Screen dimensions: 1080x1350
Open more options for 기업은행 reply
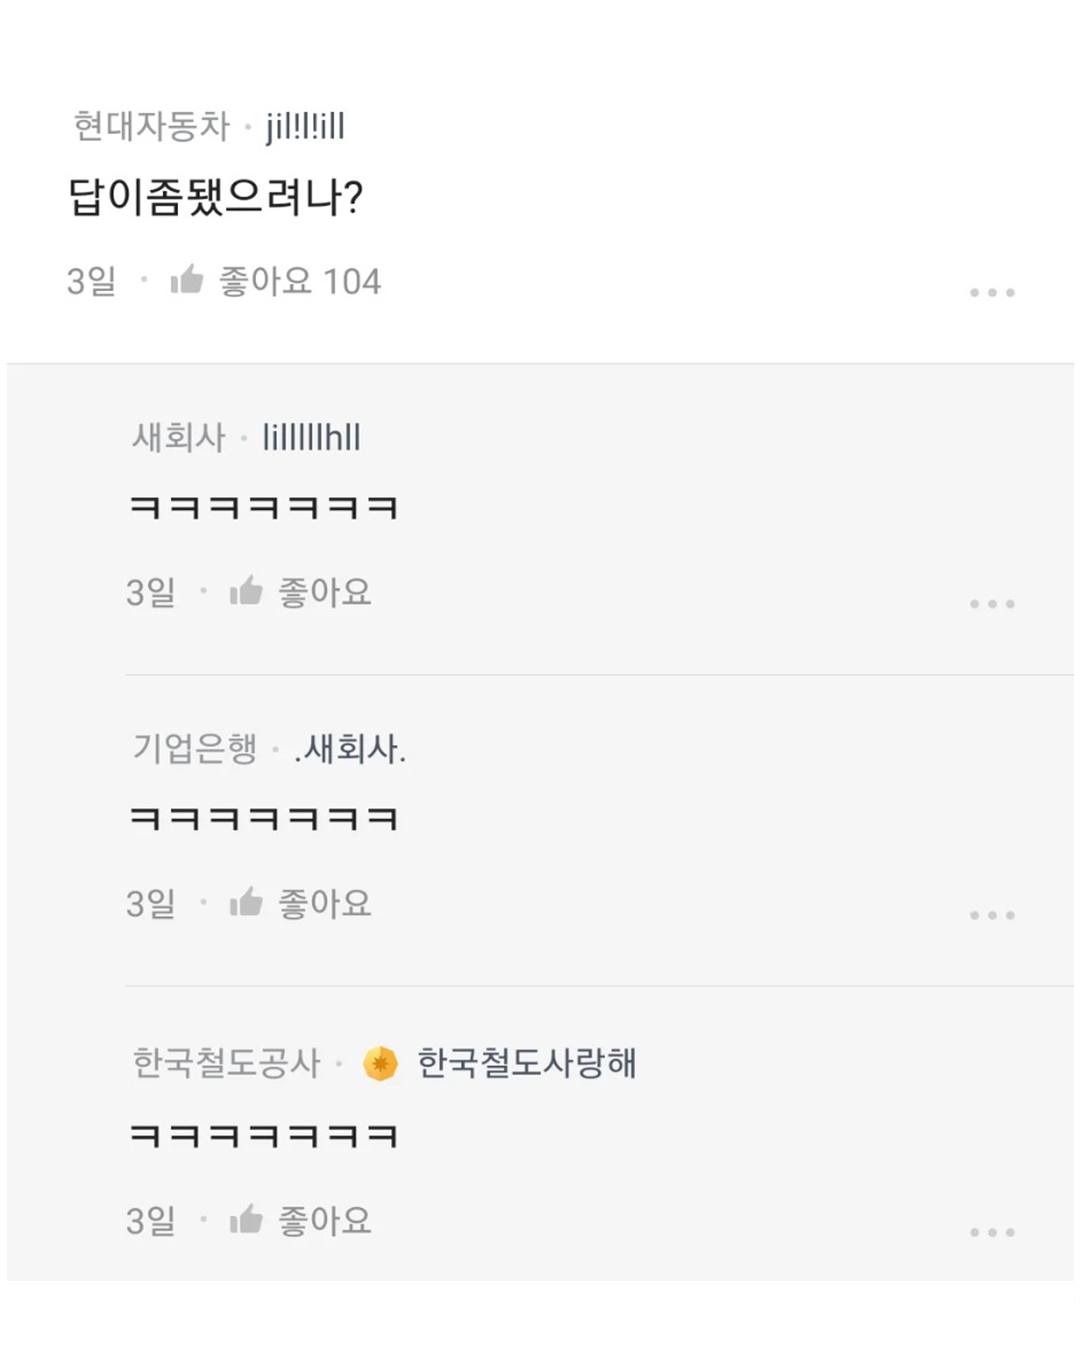pos(992,914)
